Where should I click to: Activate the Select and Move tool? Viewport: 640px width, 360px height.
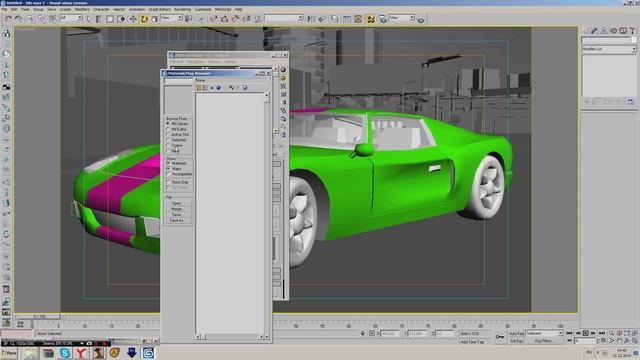tap(133, 18)
